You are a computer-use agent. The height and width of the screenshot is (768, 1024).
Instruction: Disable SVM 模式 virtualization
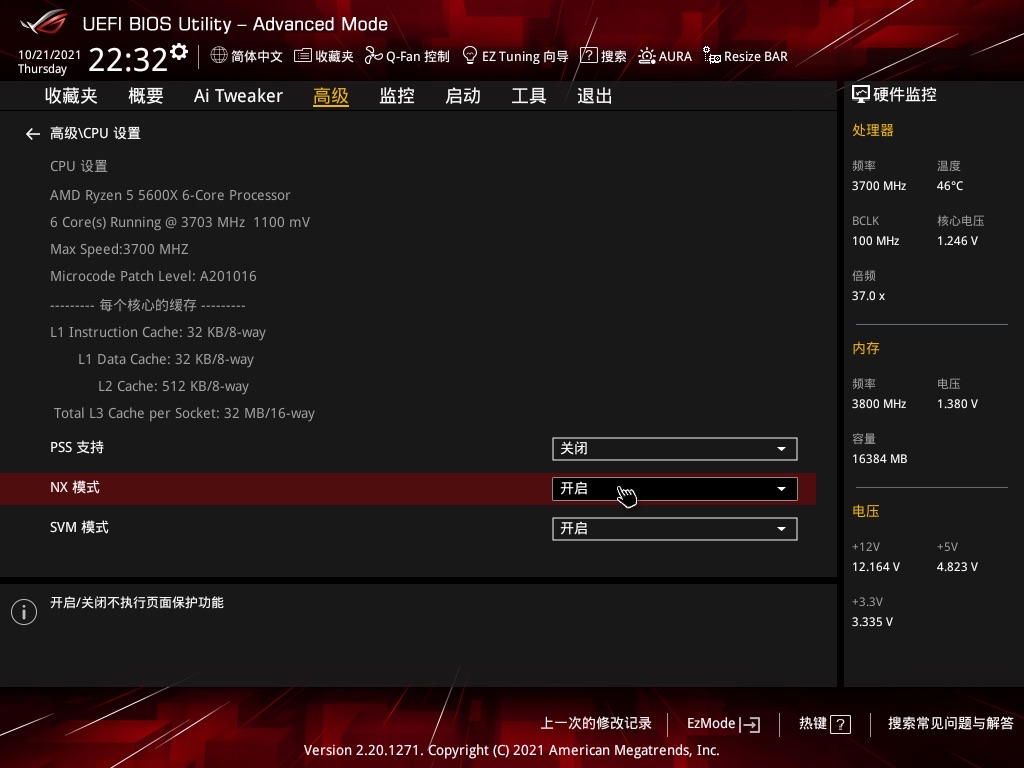pos(674,528)
